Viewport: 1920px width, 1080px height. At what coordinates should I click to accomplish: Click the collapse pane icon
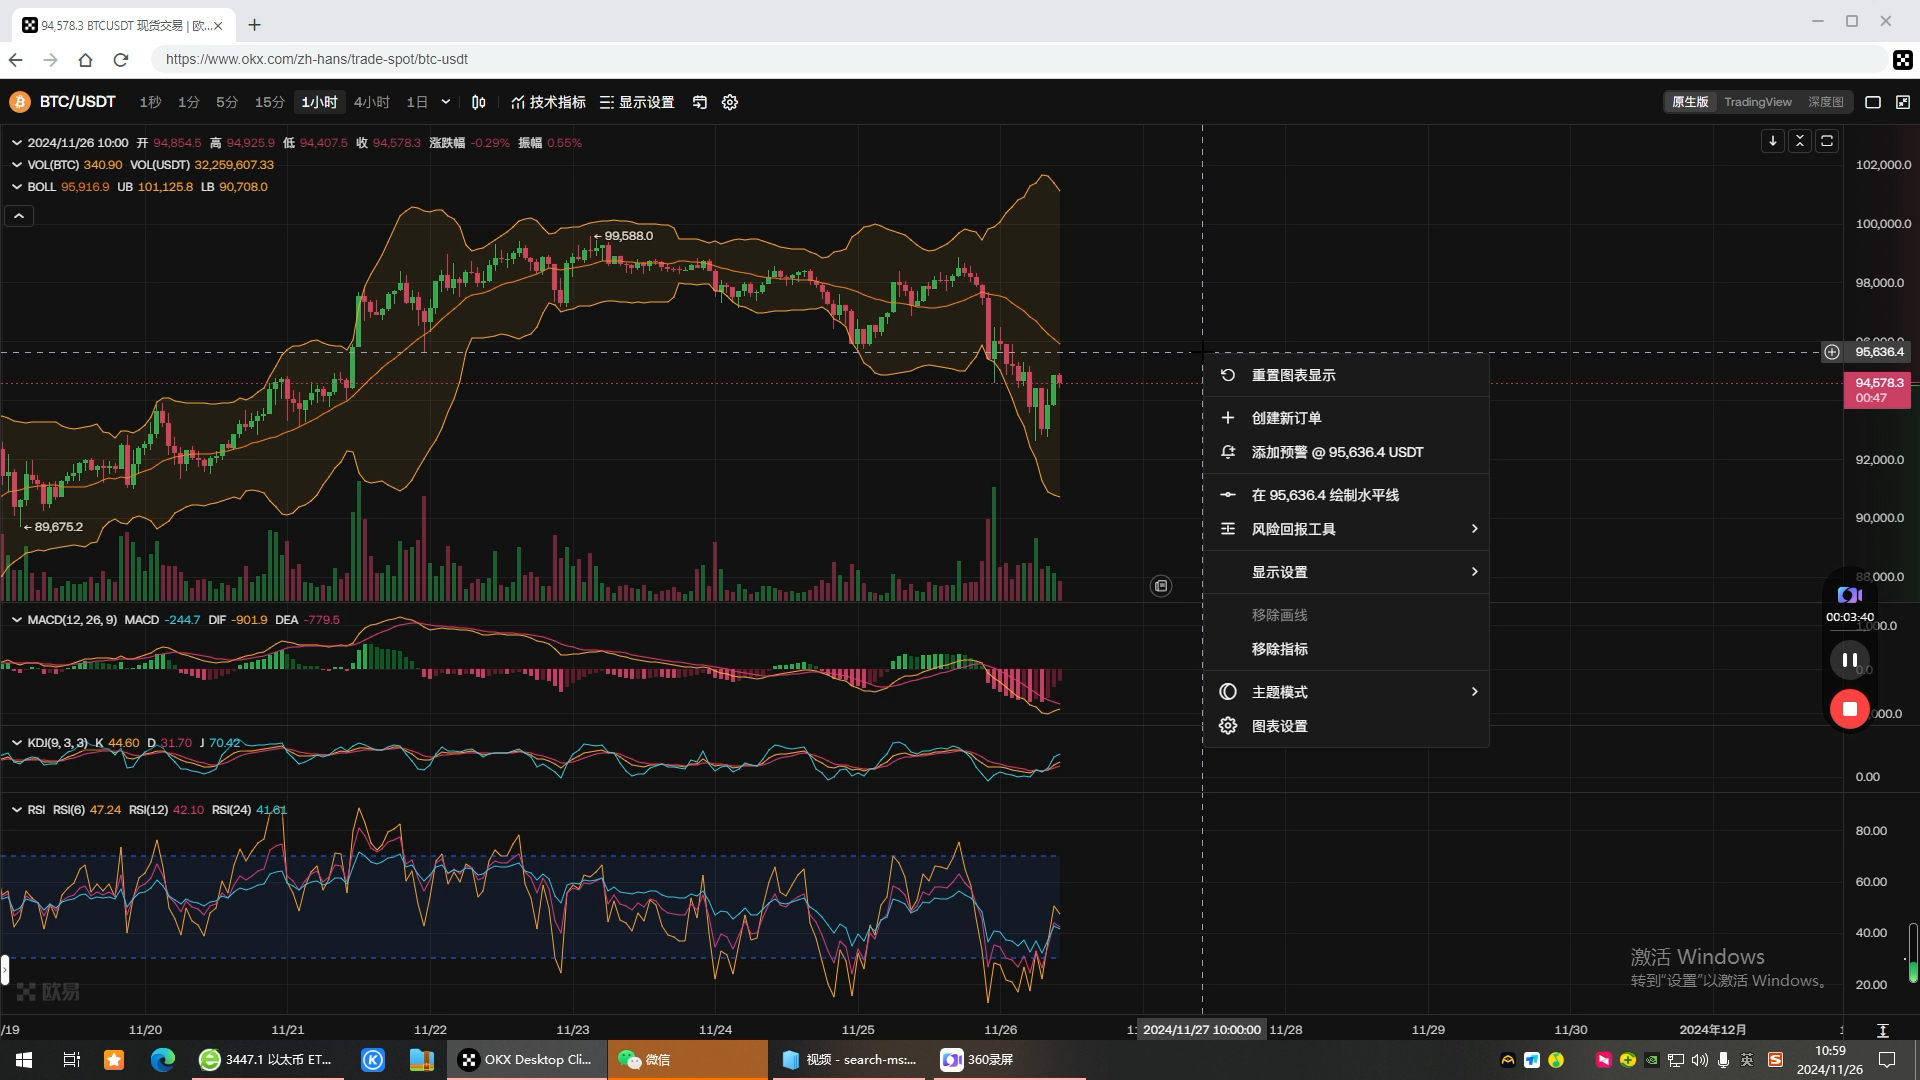click(x=1800, y=141)
